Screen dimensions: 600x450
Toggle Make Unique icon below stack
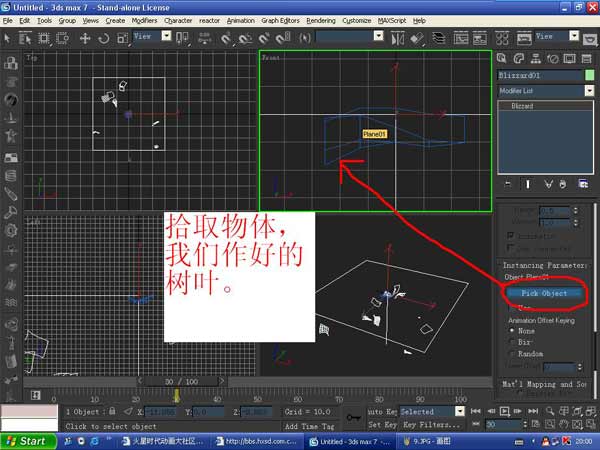(548, 184)
